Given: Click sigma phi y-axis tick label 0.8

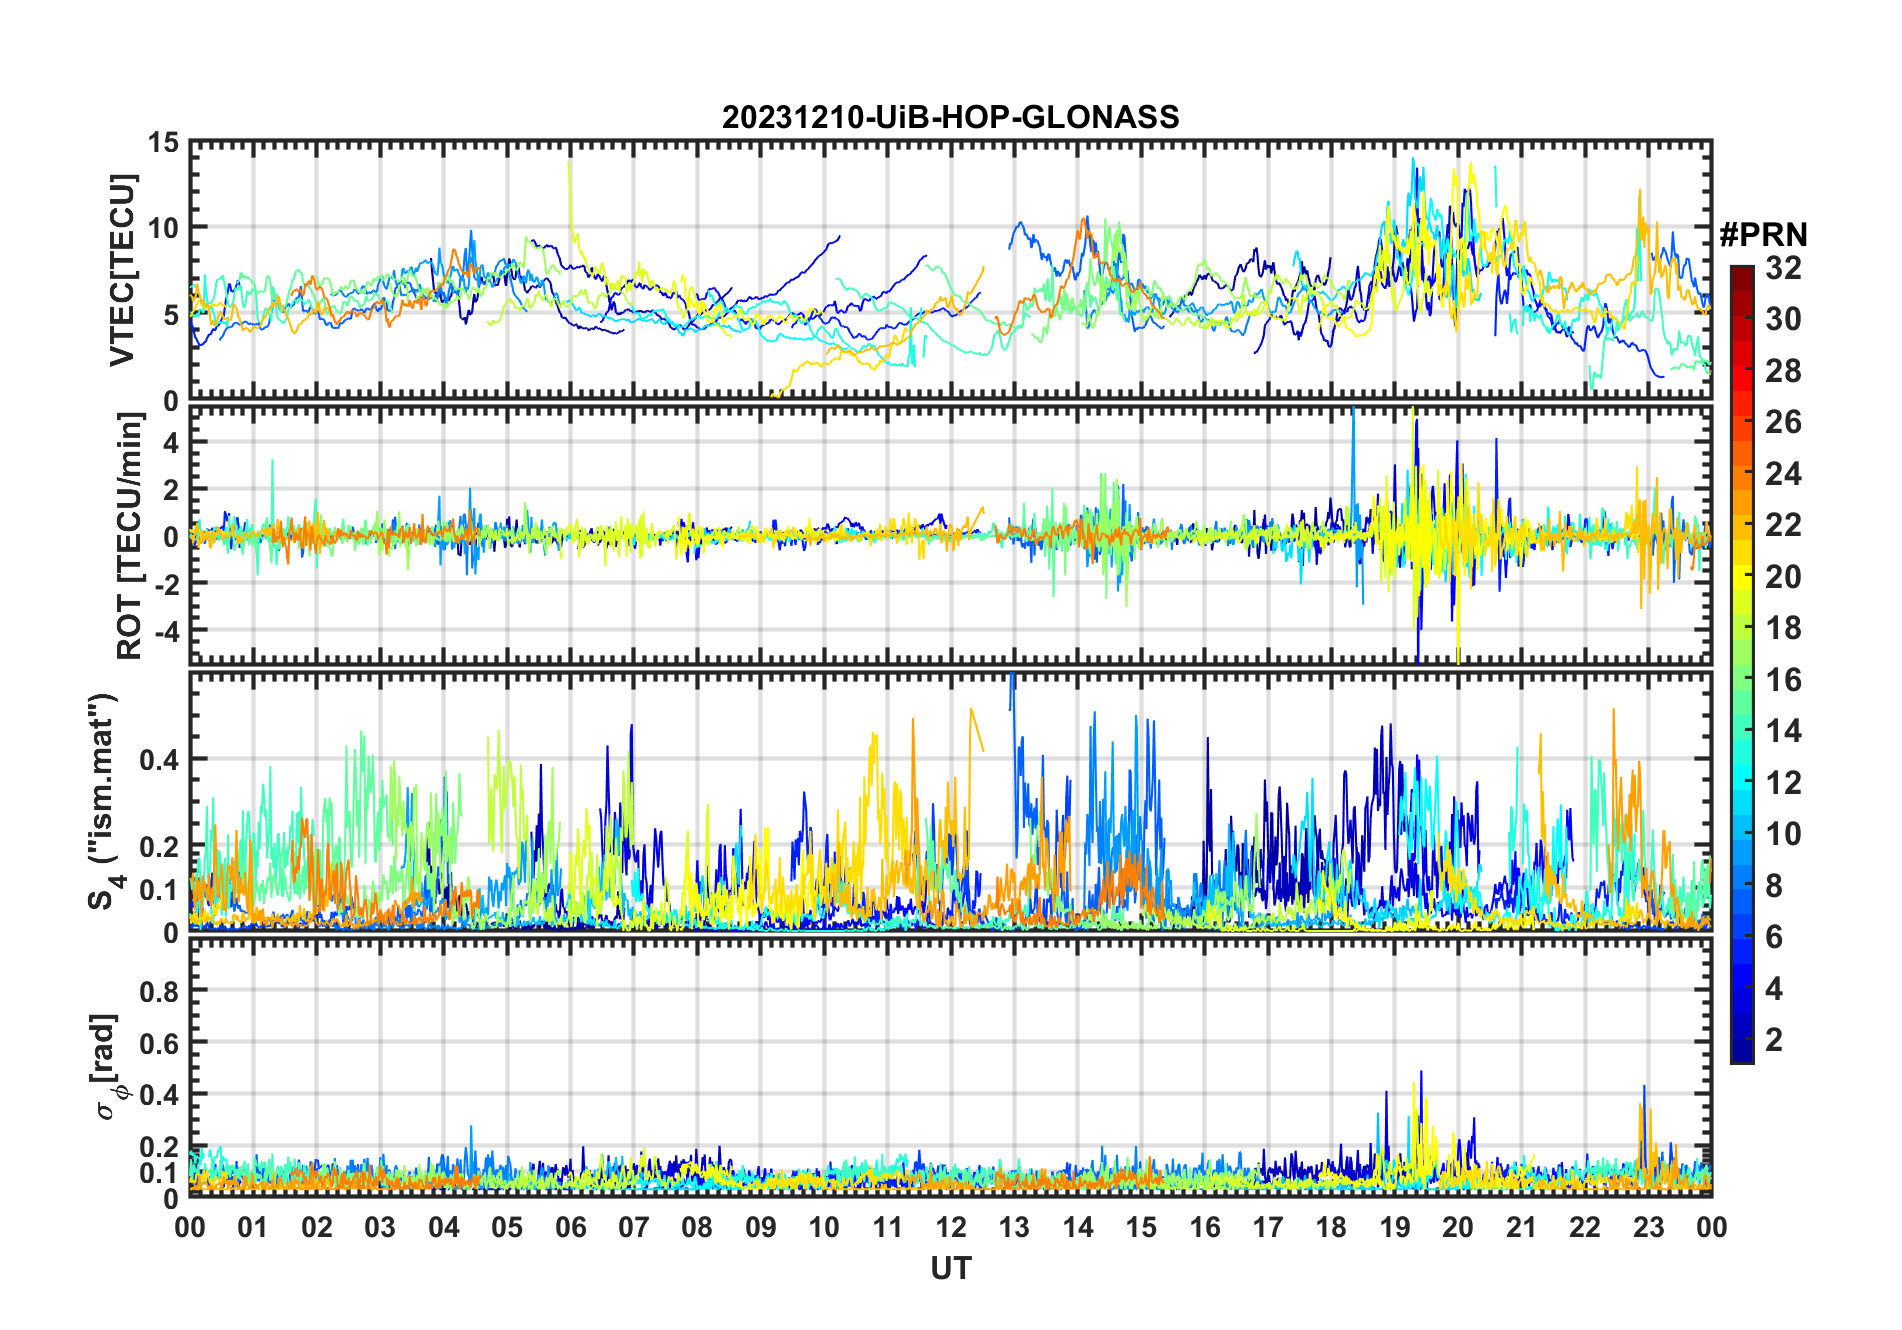Looking at the screenshot, I should pyautogui.click(x=160, y=992).
